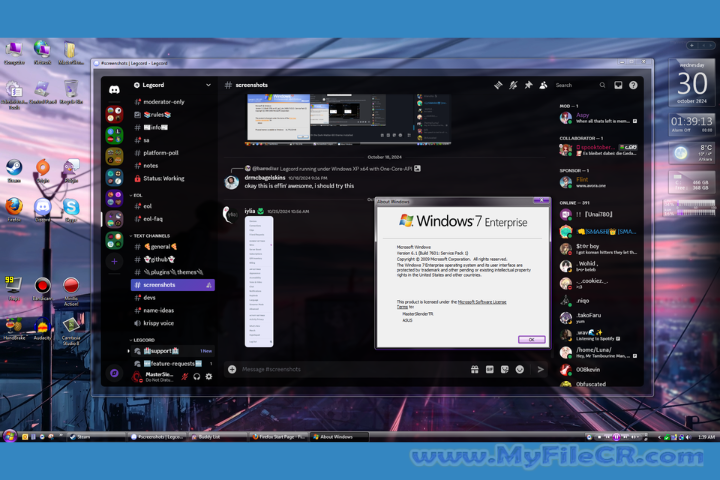Screen dimensions: 720x480
Task: Open the Inbox icon in header
Action: 618,85
